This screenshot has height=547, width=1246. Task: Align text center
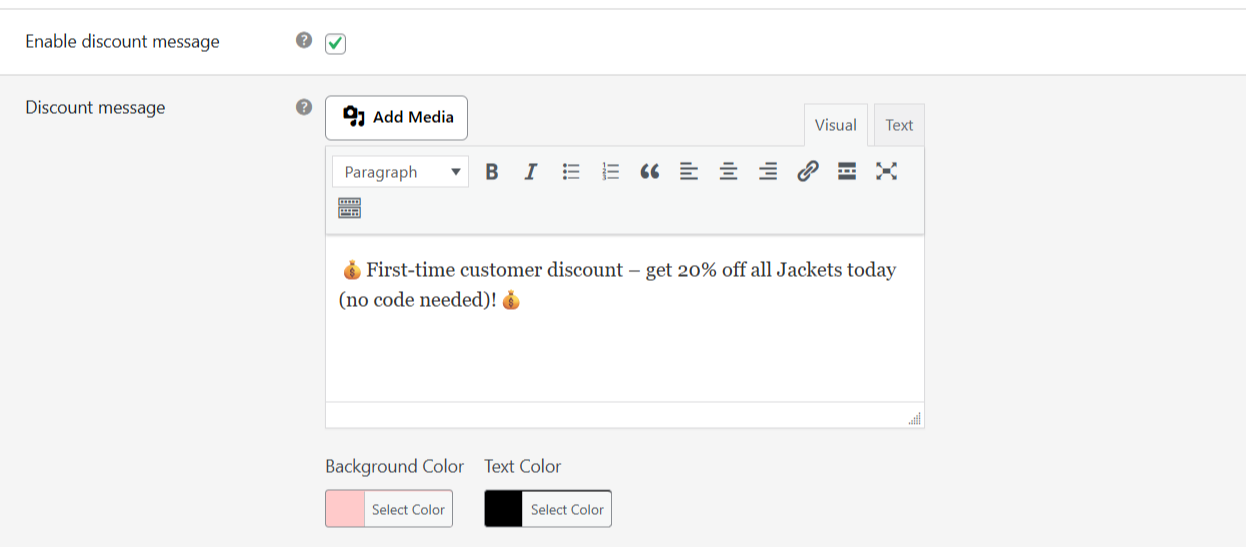point(729,172)
